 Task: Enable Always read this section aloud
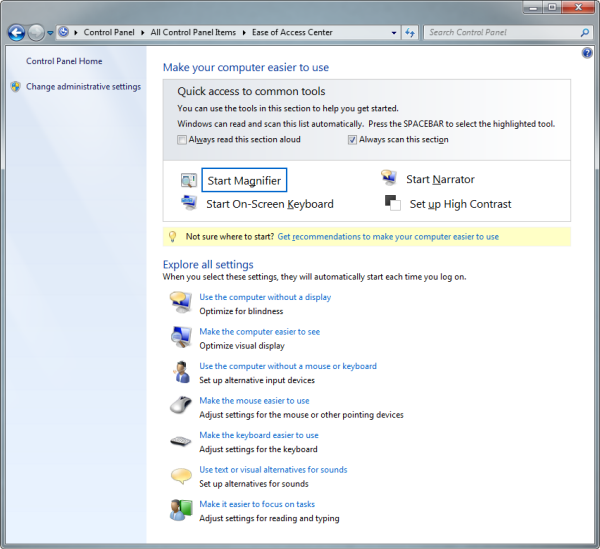[182, 140]
